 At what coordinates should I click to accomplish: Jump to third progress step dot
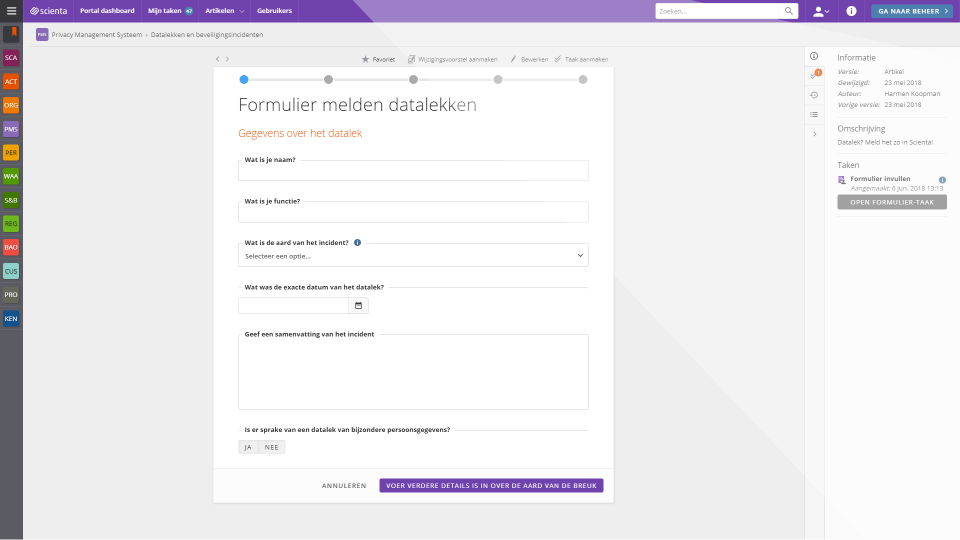pos(413,80)
